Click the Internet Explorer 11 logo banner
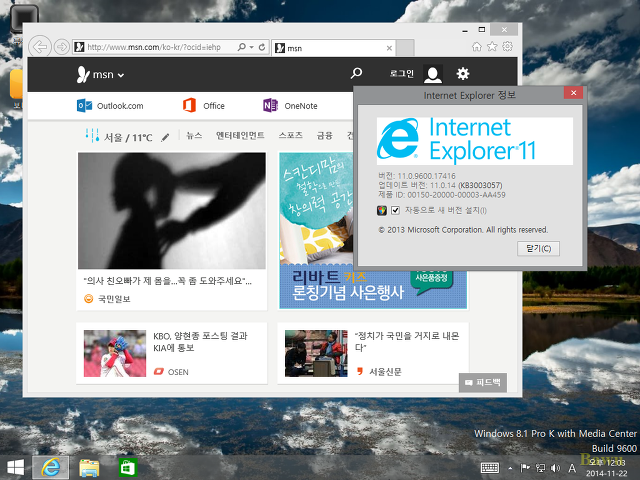Image resolution: width=640 pixels, height=480 pixels. click(475, 141)
